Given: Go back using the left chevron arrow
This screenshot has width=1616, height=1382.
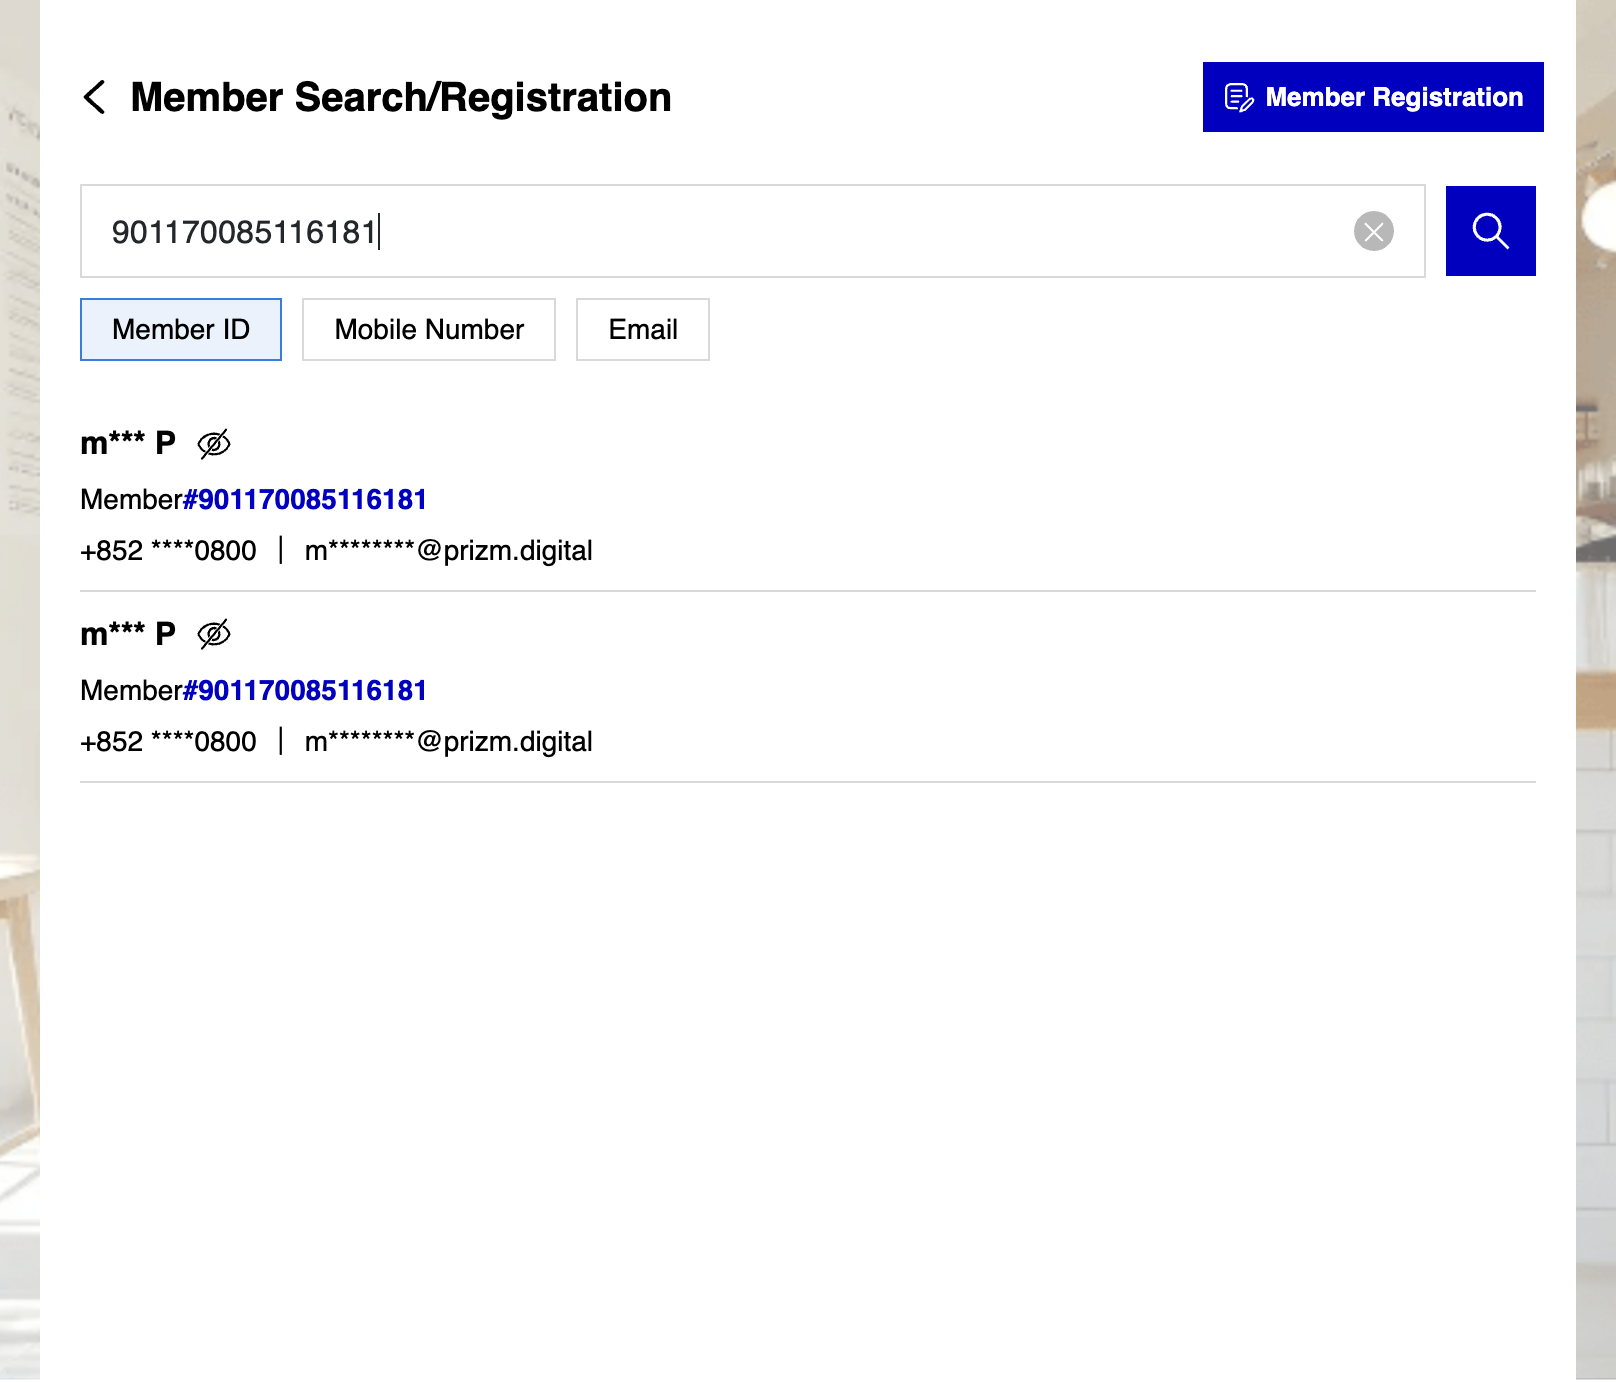Looking at the screenshot, I should [94, 97].
